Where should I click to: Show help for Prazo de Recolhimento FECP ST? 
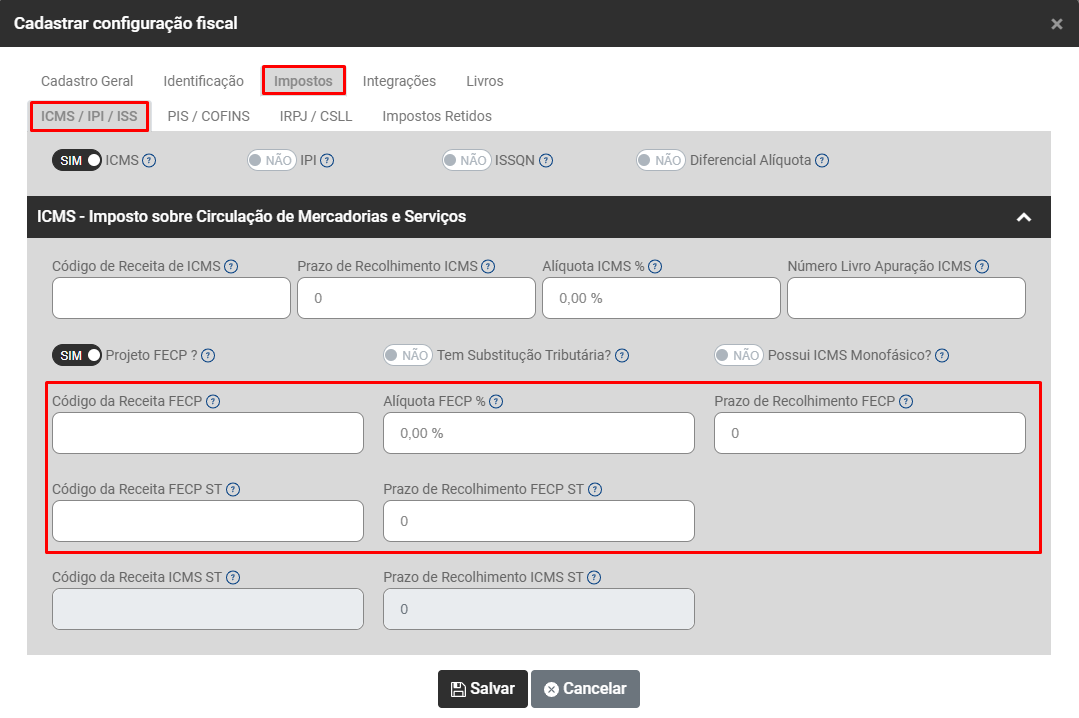pyautogui.click(x=595, y=489)
